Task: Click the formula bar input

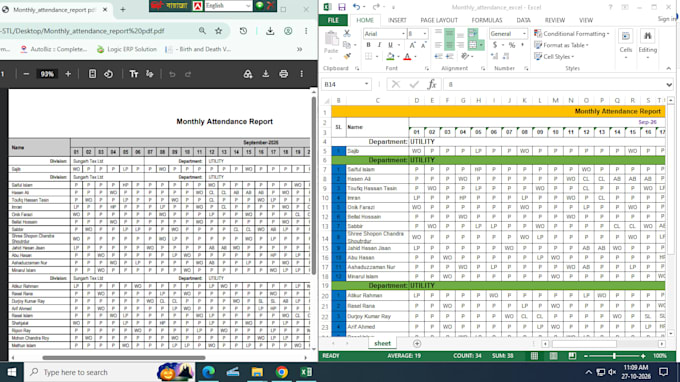Action: coord(553,85)
